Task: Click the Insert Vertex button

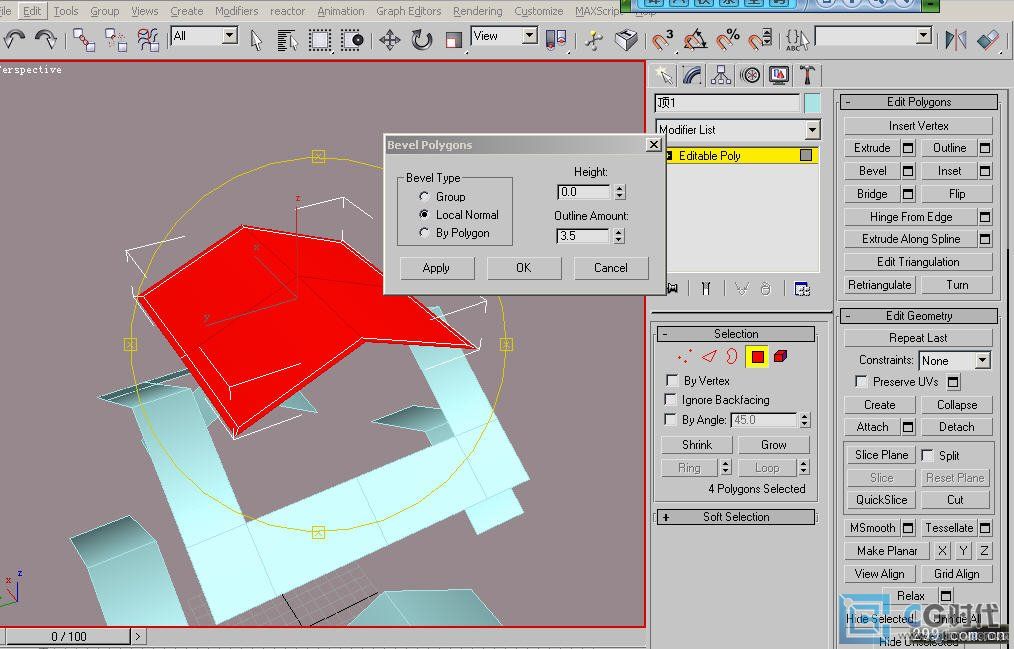Action: (918, 125)
